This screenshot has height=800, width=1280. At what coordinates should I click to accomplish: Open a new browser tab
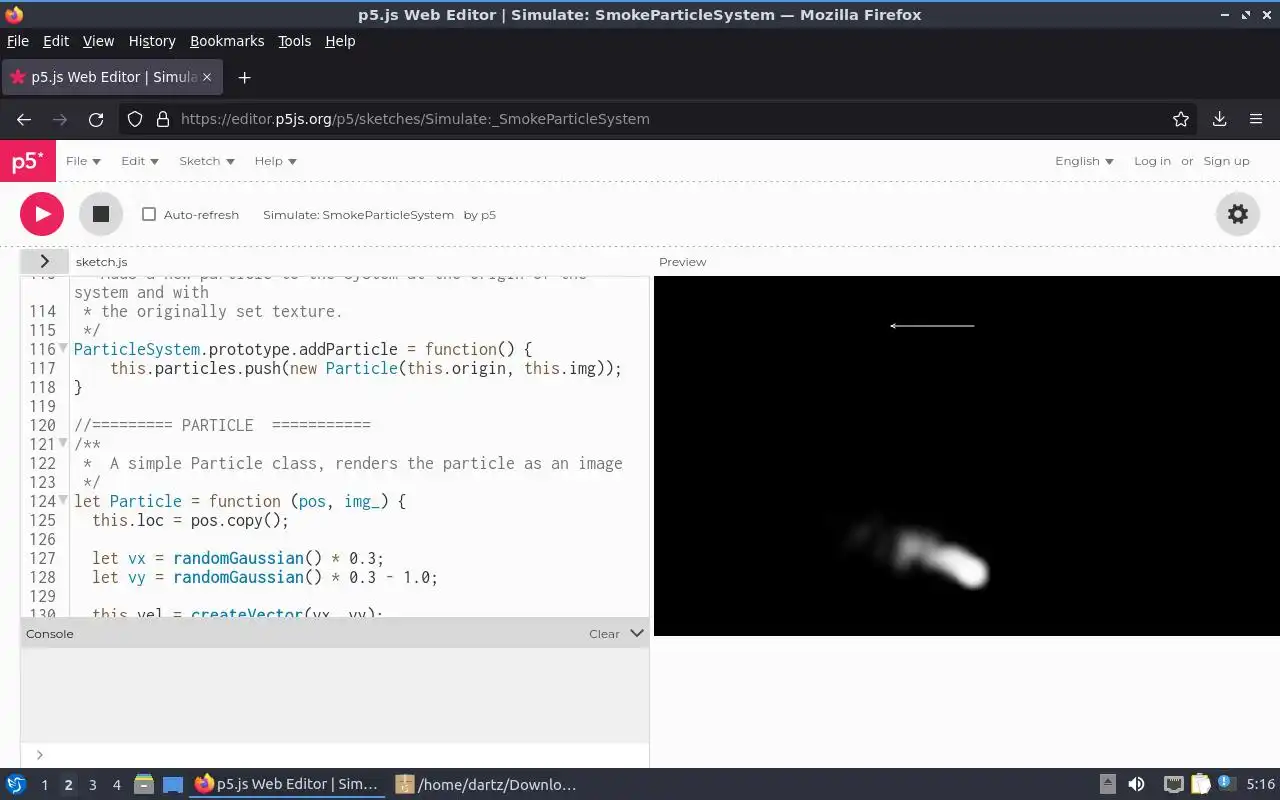point(244,77)
